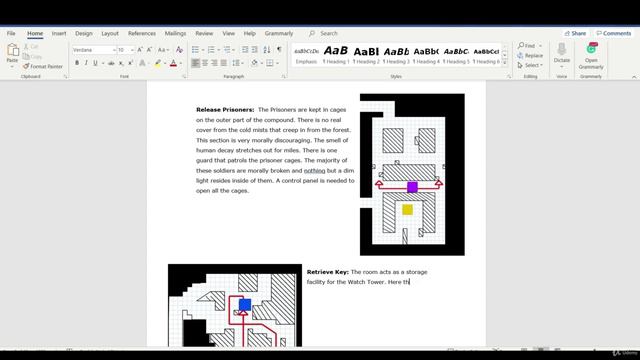Open the Comments button
Screen dimensions: 640x360
click(x=613, y=33)
